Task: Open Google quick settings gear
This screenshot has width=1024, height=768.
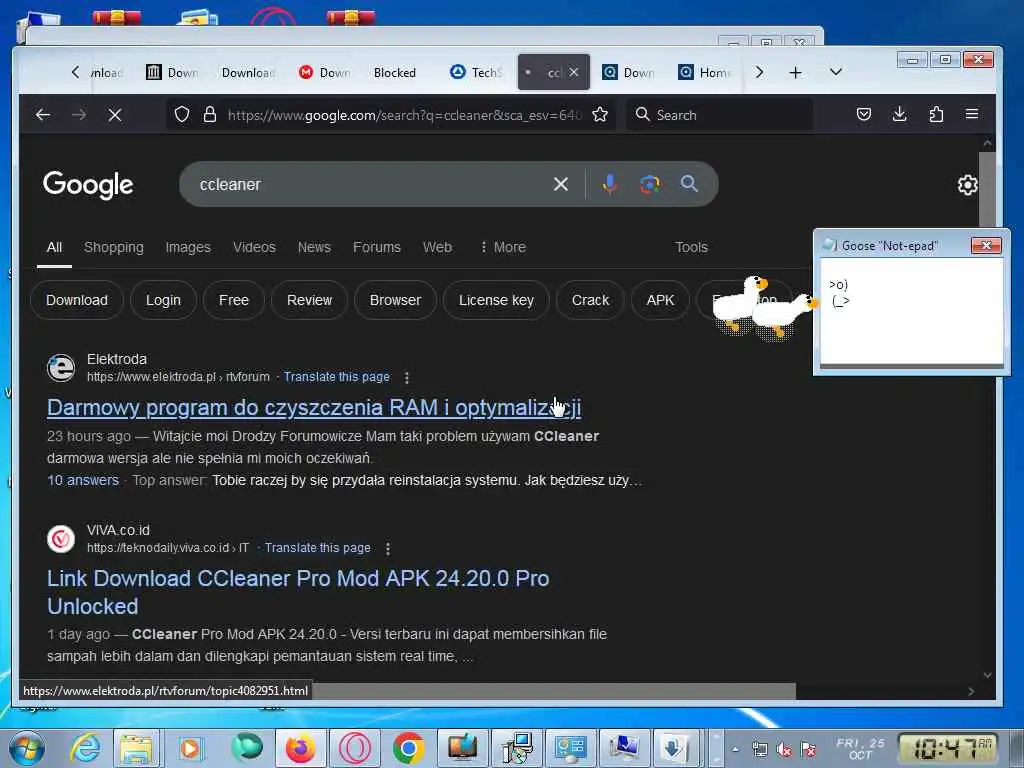Action: click(967, 185)
